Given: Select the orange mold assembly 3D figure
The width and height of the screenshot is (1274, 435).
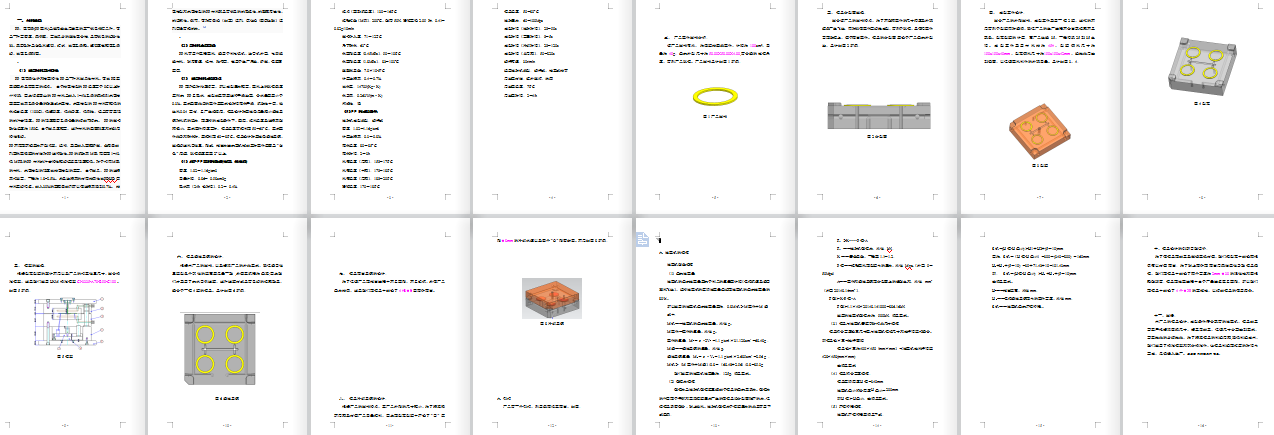Looking at the screenshot, I should [x=553, y=299].
